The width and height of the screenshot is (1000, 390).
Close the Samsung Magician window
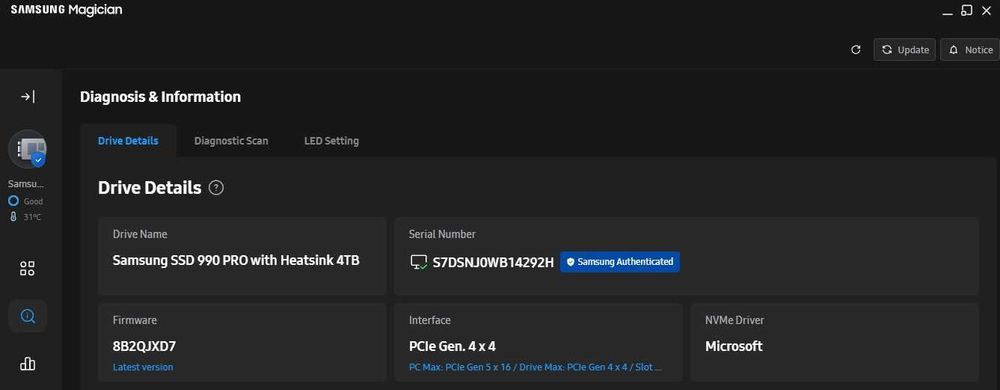pos(988,10)
